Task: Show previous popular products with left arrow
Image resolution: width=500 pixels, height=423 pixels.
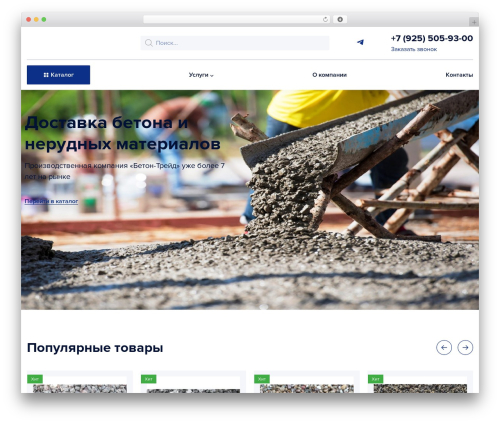Action: pyautogui.click(x=444, y=347)
